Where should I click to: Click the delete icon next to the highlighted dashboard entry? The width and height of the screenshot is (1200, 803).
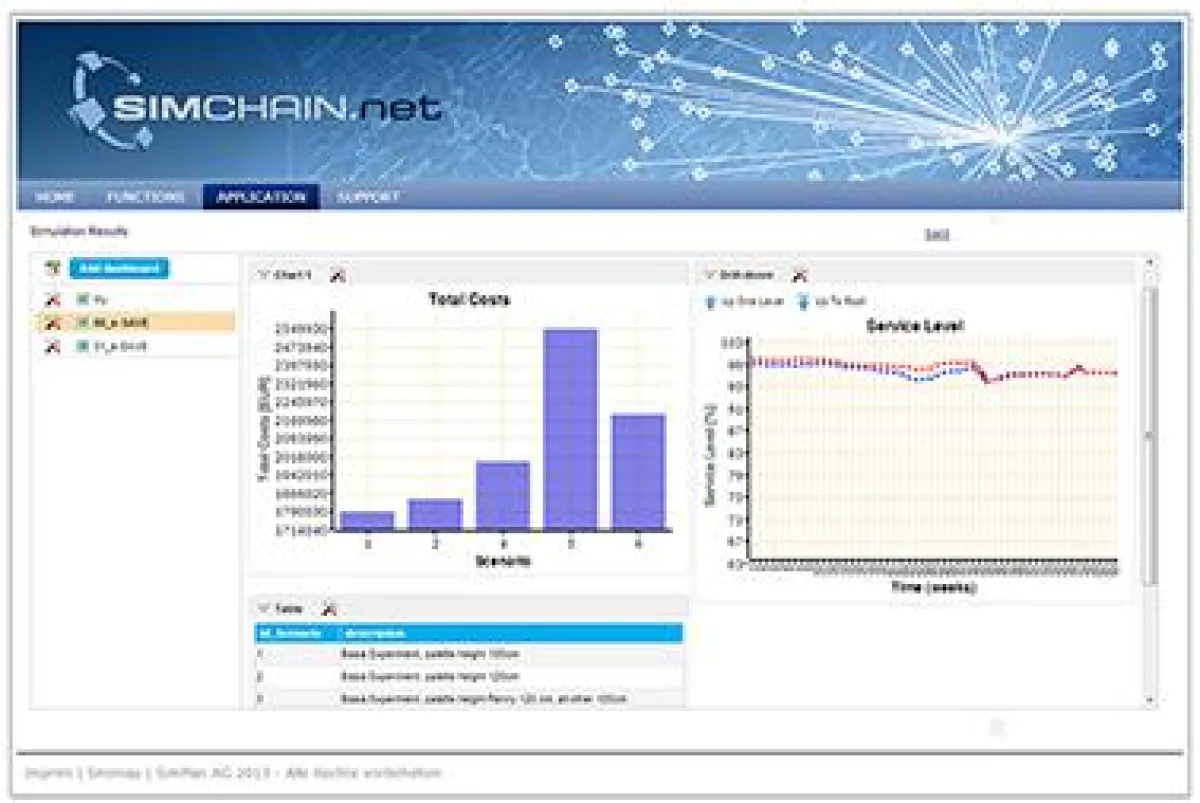coord(53,321)
